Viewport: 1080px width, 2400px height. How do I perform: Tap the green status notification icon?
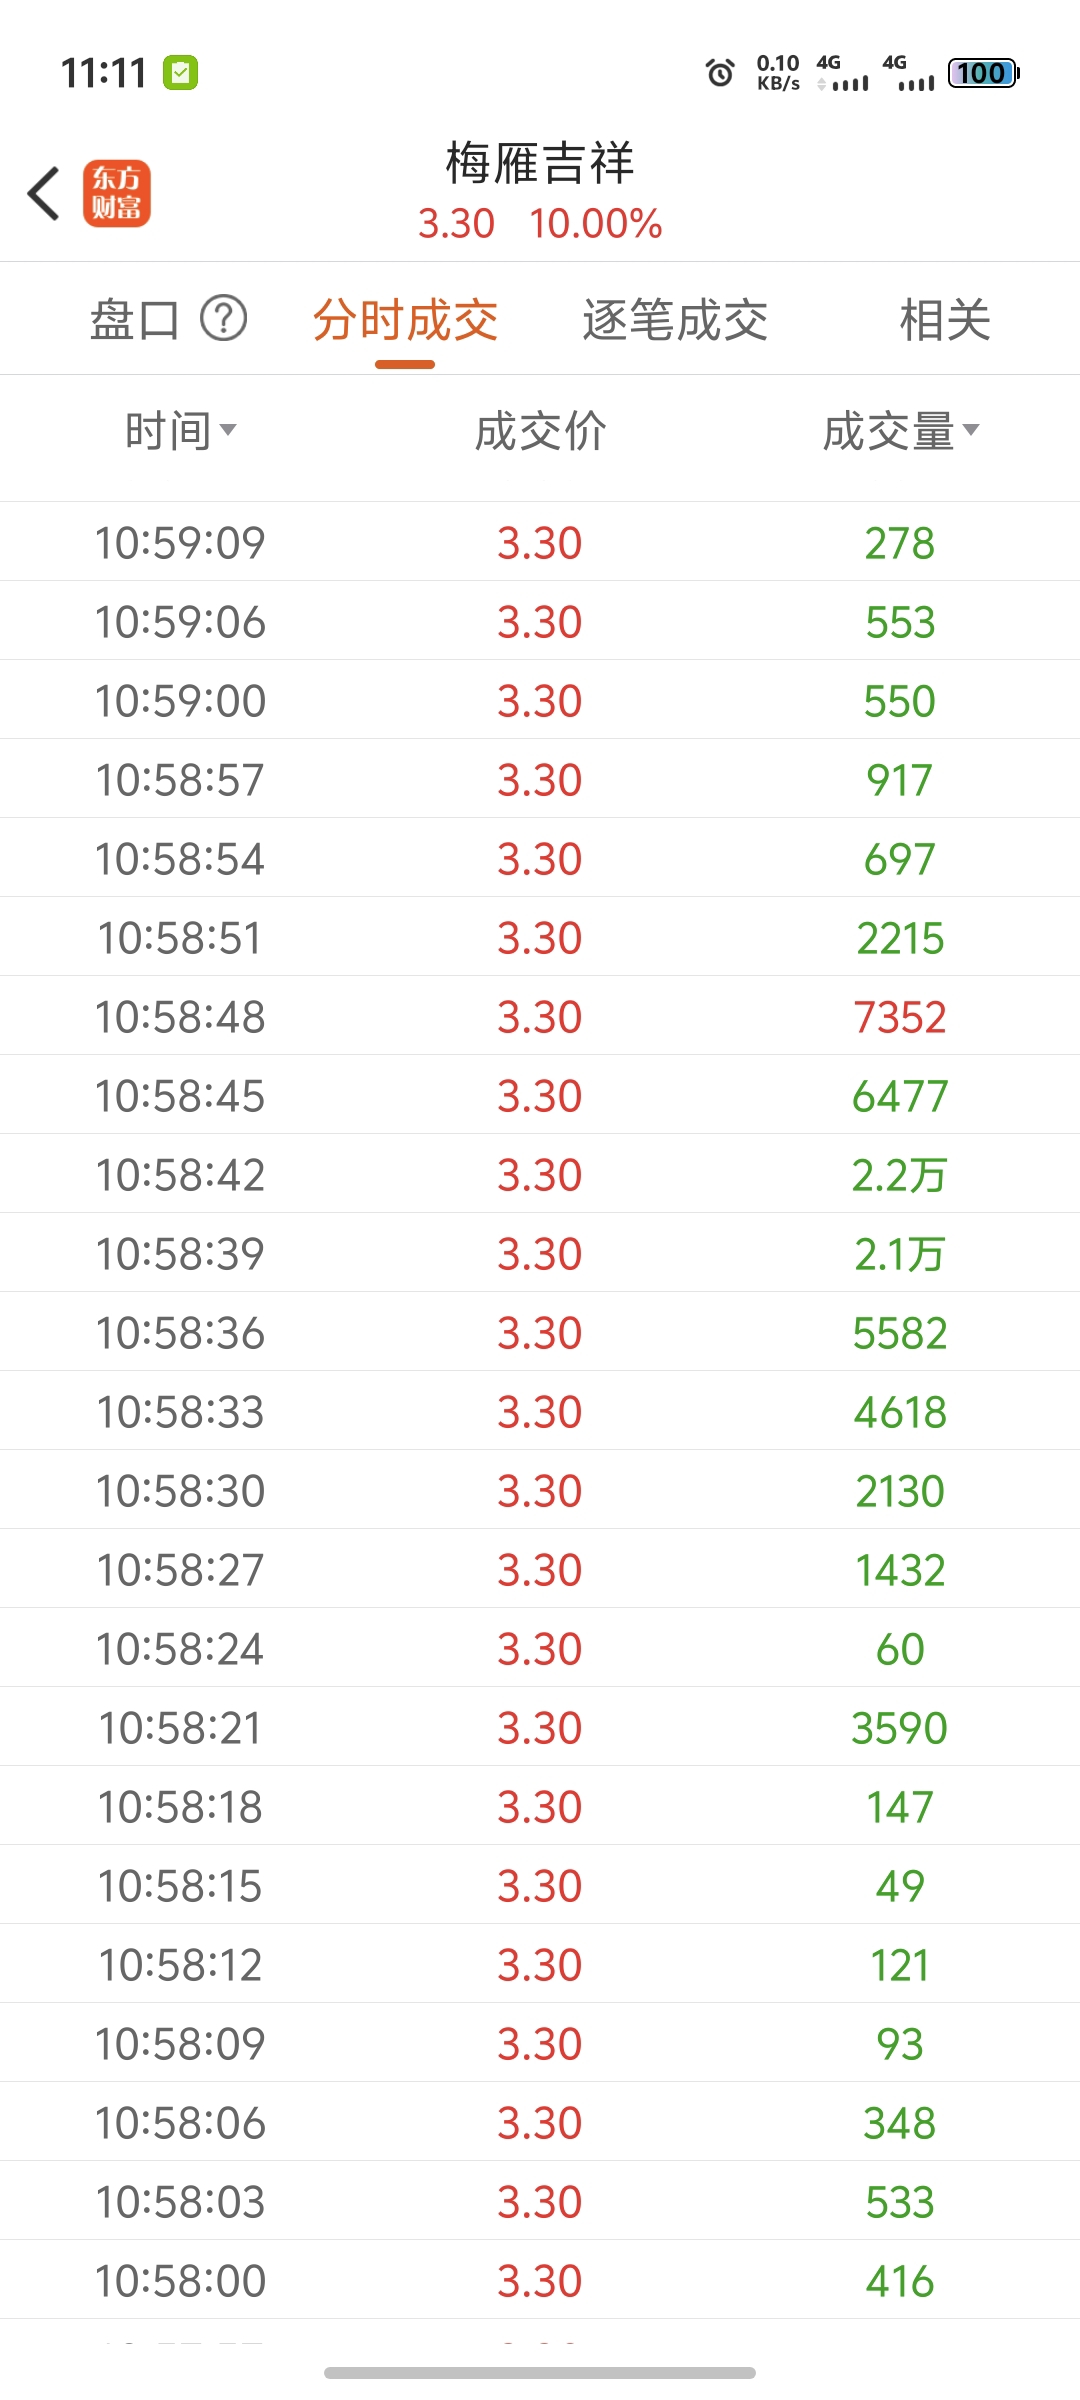[181, 73]
